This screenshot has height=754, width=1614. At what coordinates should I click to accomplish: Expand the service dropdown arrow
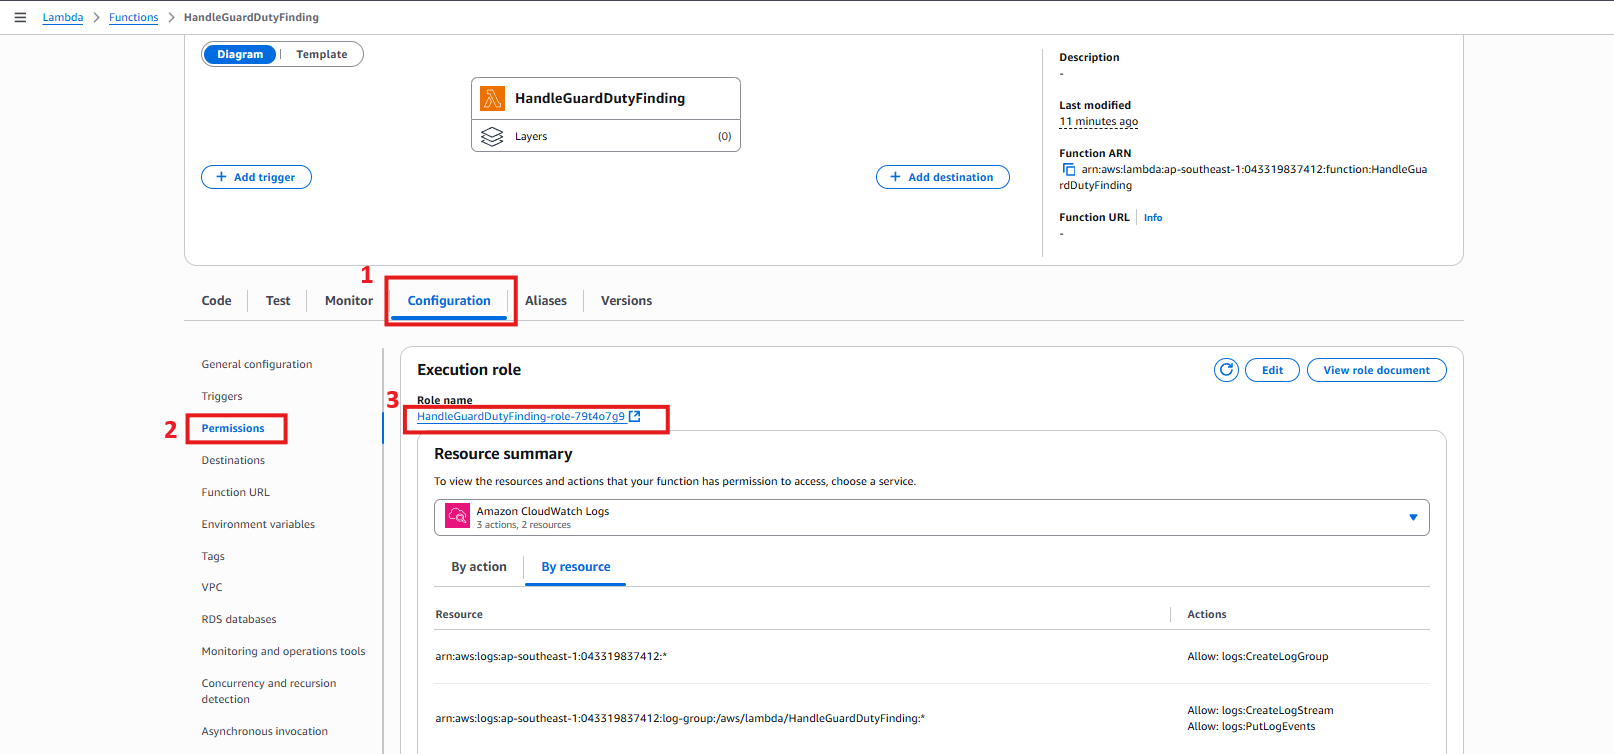pyautogui.click(x=1413, y=517)
